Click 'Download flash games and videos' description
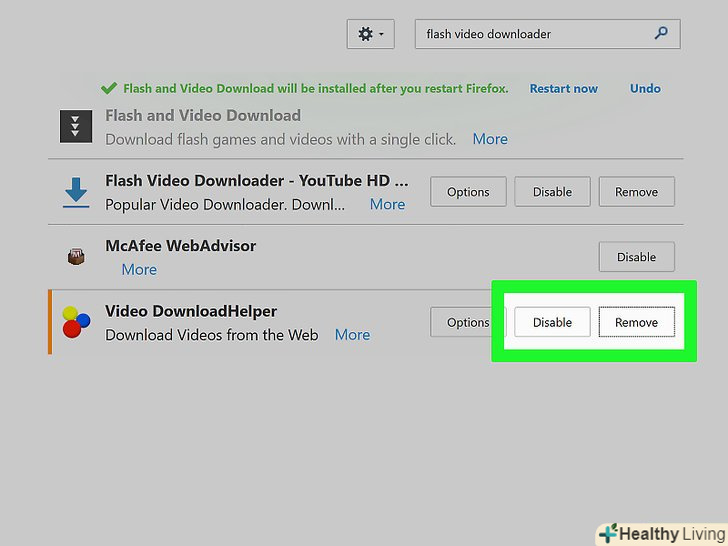Screen dimensions: 728x546 tap(280, 139)
